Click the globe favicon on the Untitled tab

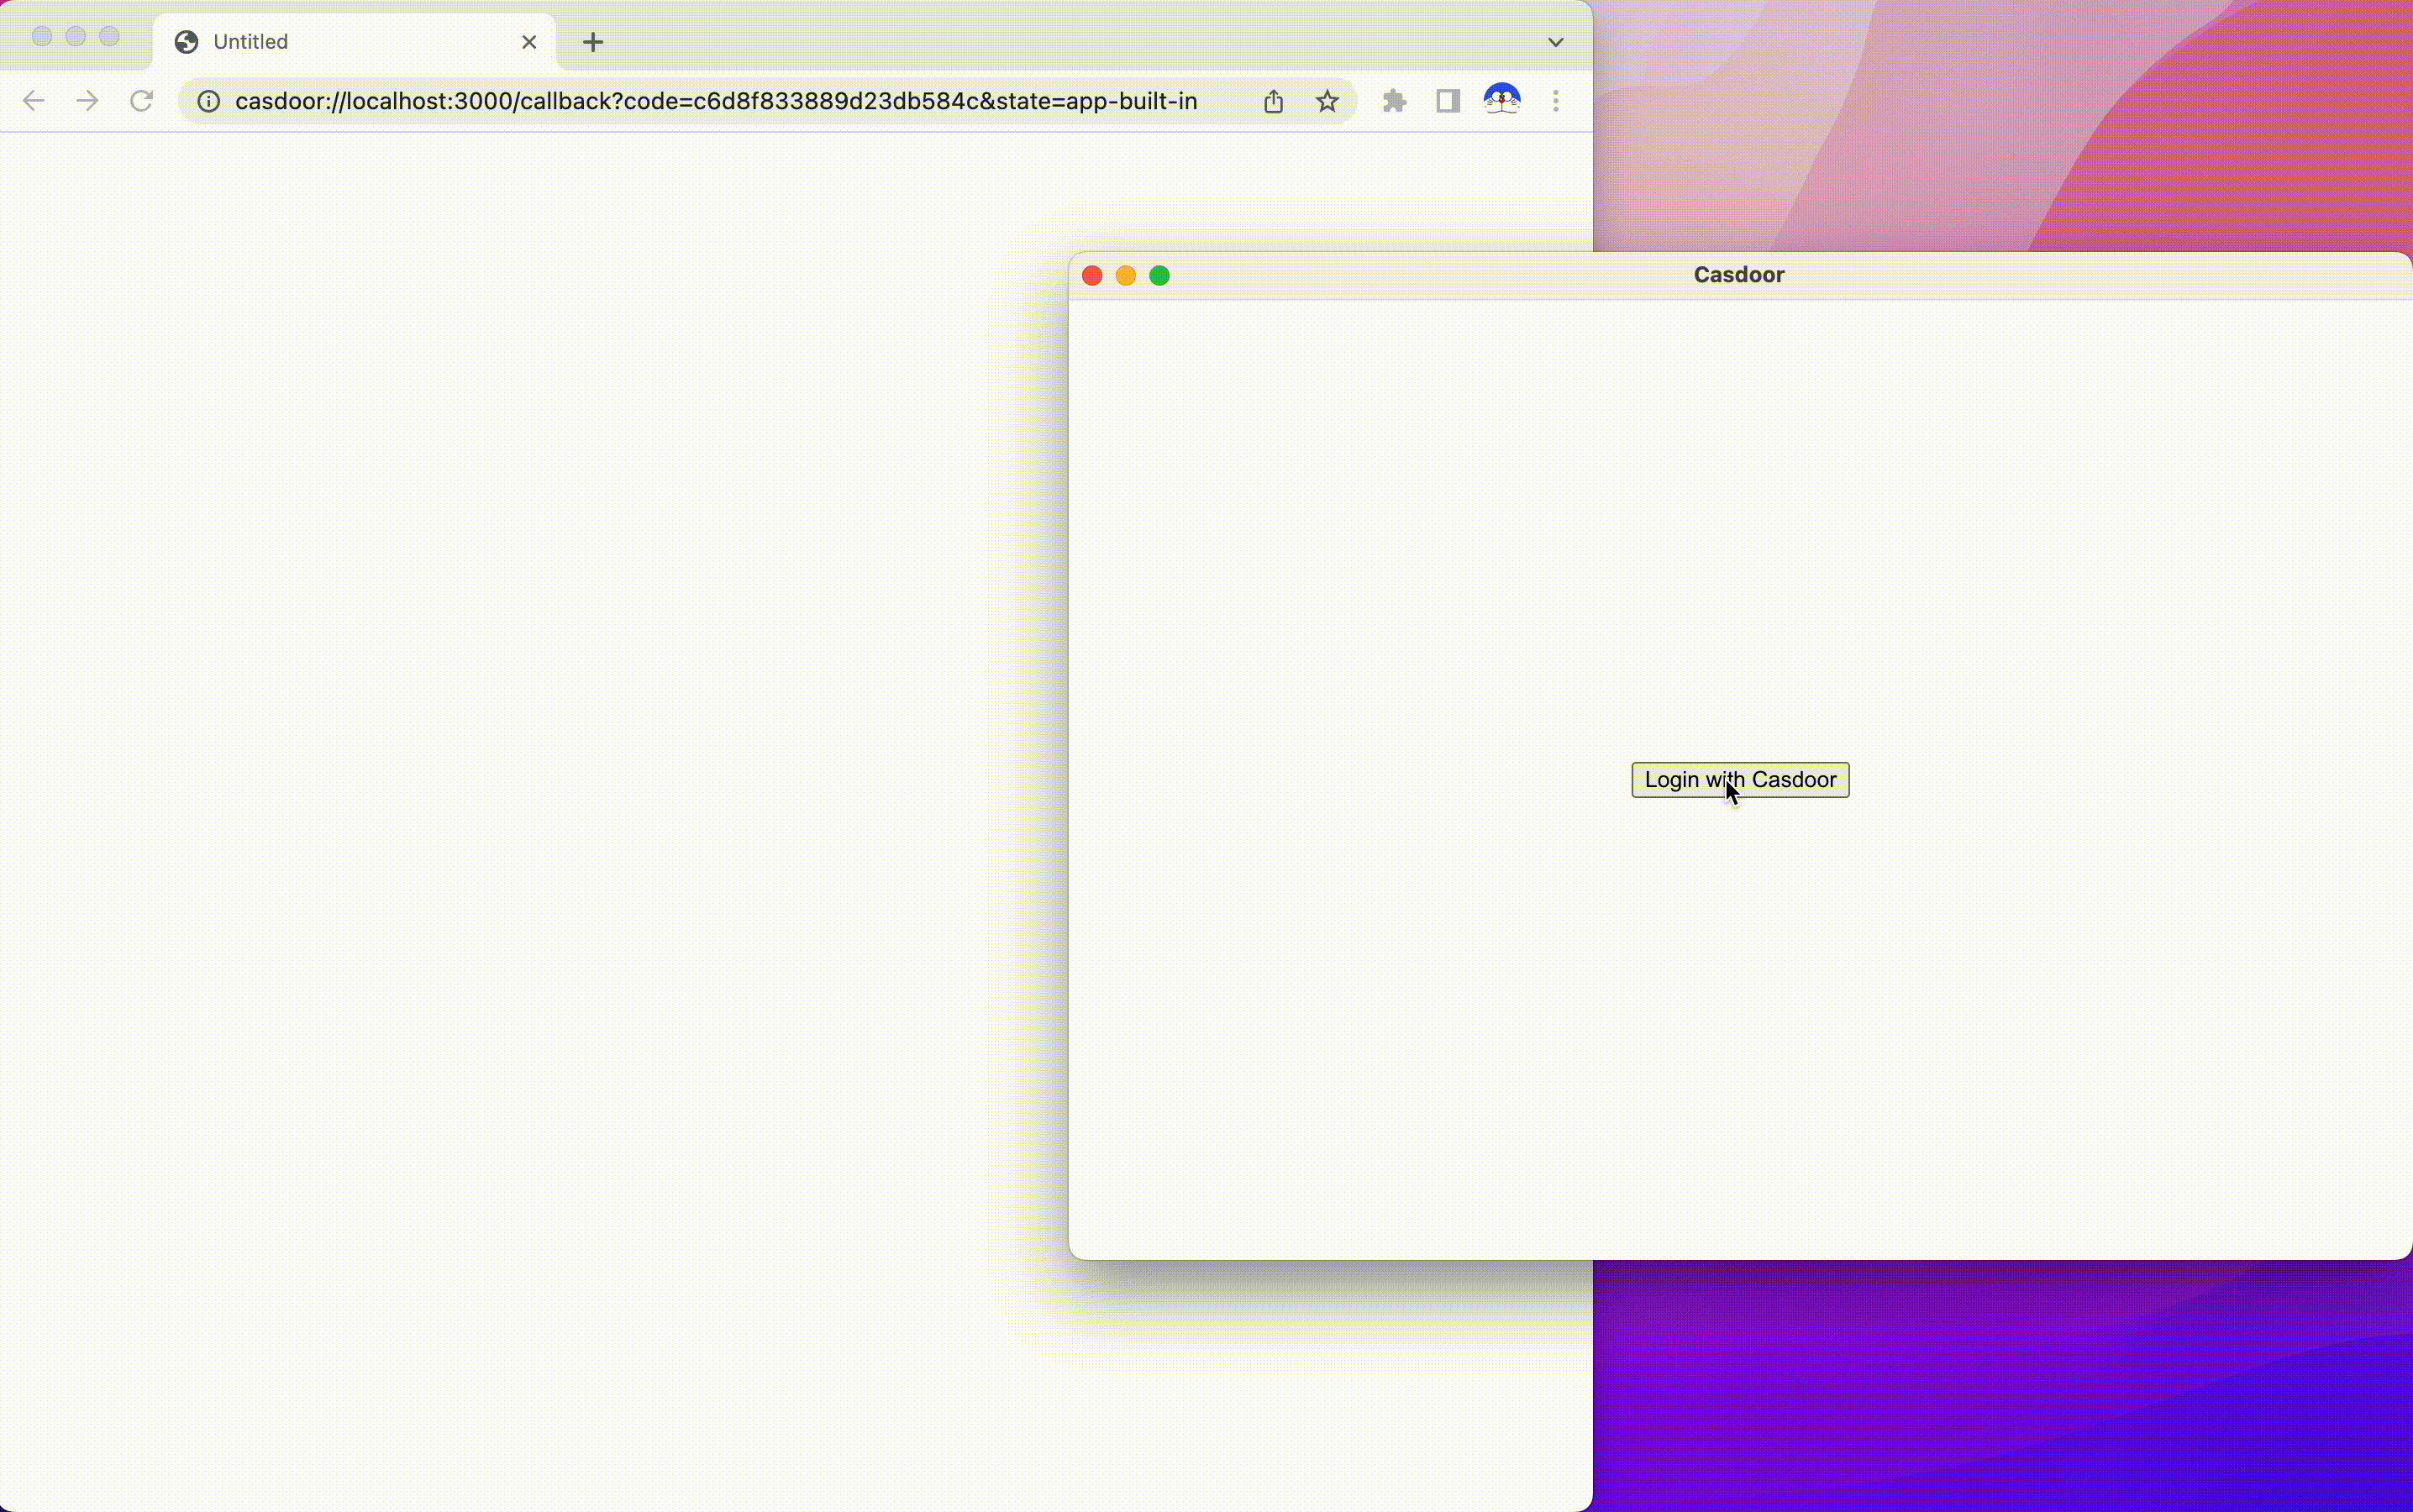point(186,42)
